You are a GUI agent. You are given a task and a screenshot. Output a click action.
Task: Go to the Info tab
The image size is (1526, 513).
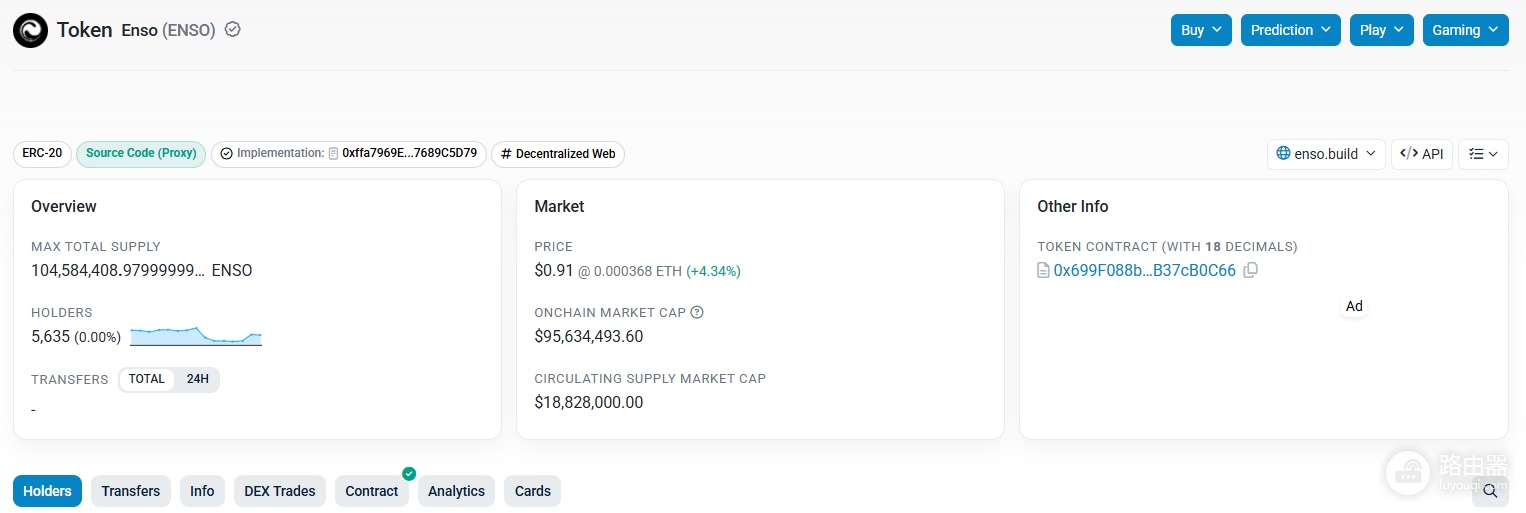[202, 491]
